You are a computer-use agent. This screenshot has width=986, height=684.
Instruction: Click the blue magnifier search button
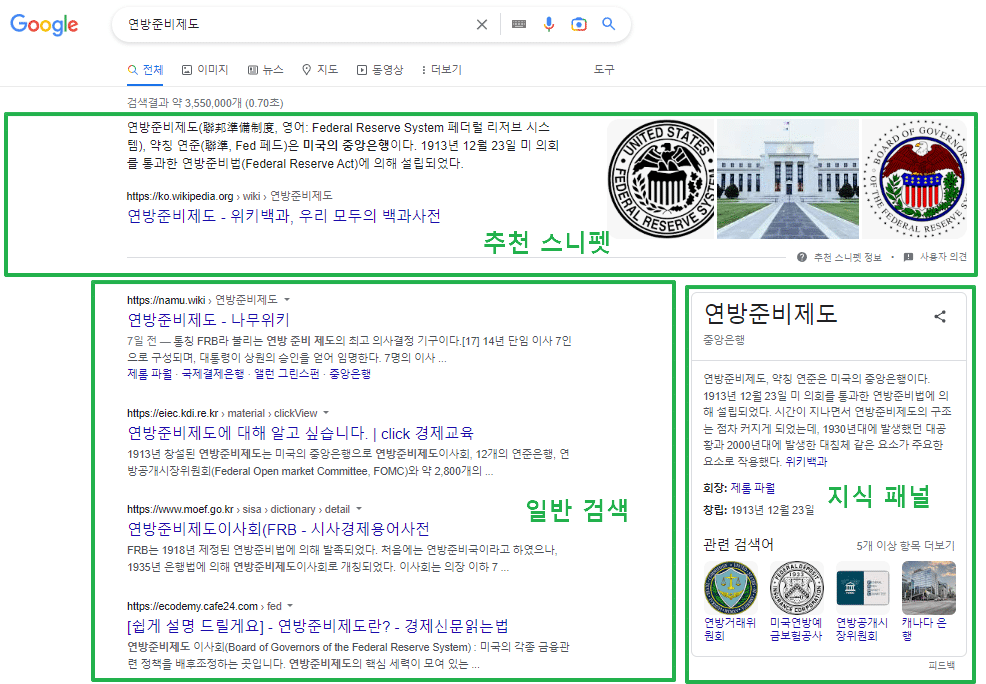click(608, 24)
